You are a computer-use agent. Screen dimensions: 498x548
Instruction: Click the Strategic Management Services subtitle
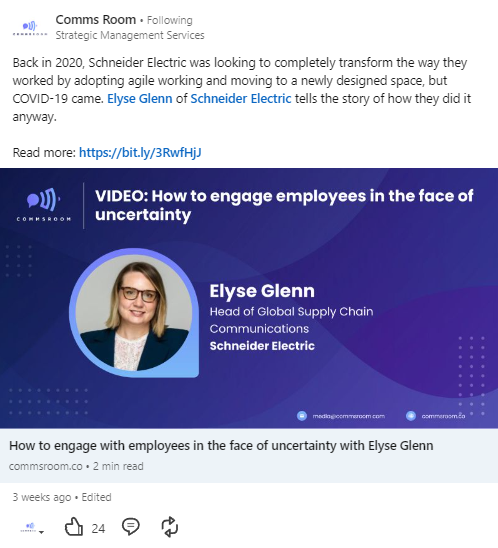pyautogui.click(x=130, y=35)
